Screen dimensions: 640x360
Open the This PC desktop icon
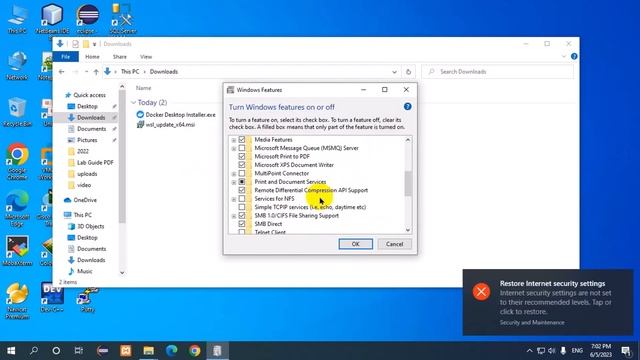pyautogui.click(x=17, y=18)
